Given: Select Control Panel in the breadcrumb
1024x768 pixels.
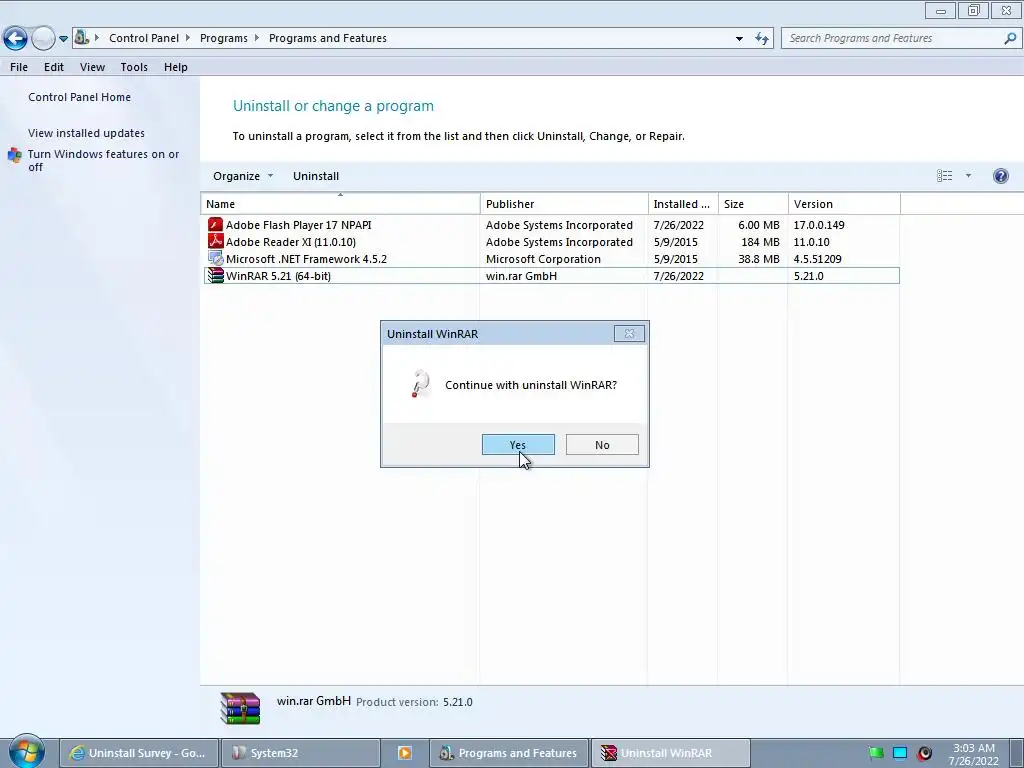Looking at the screenshot, I should coord(144,38).
